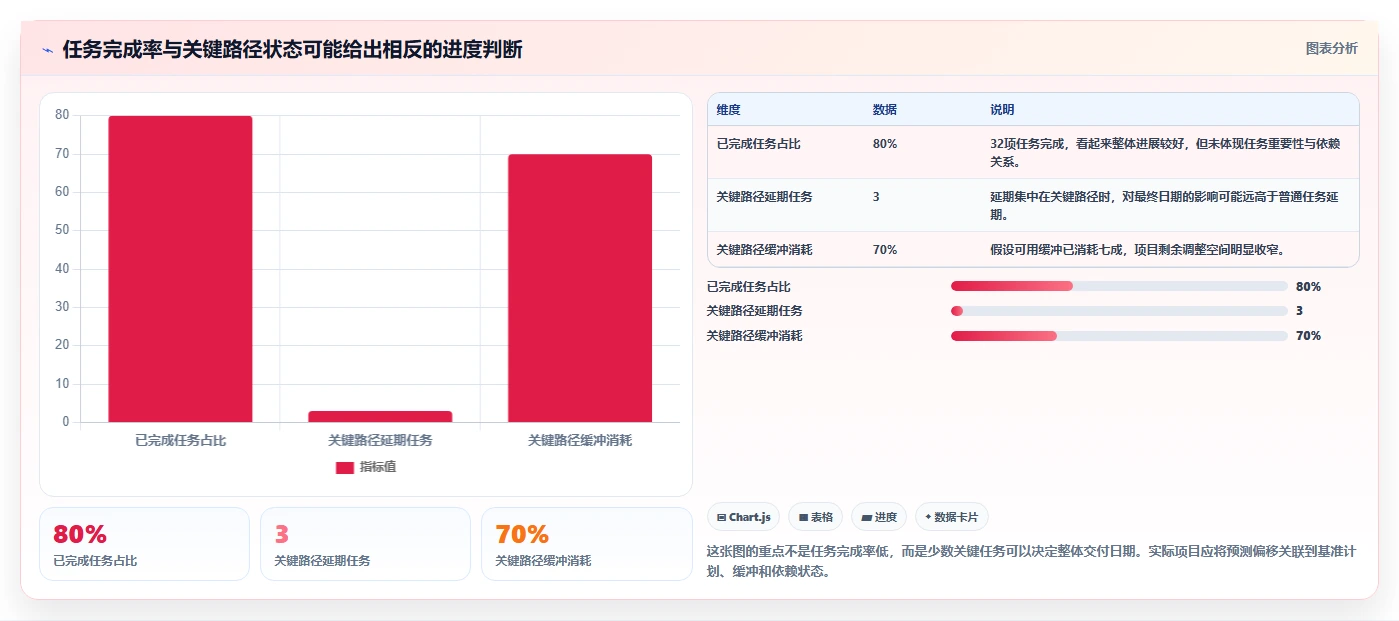This screenshot has height=621, width=1399.
Task: Click the 70% progress bar for 关键路径缓冲消耗
Action: pyautogui.click(x=1119, y=336)
